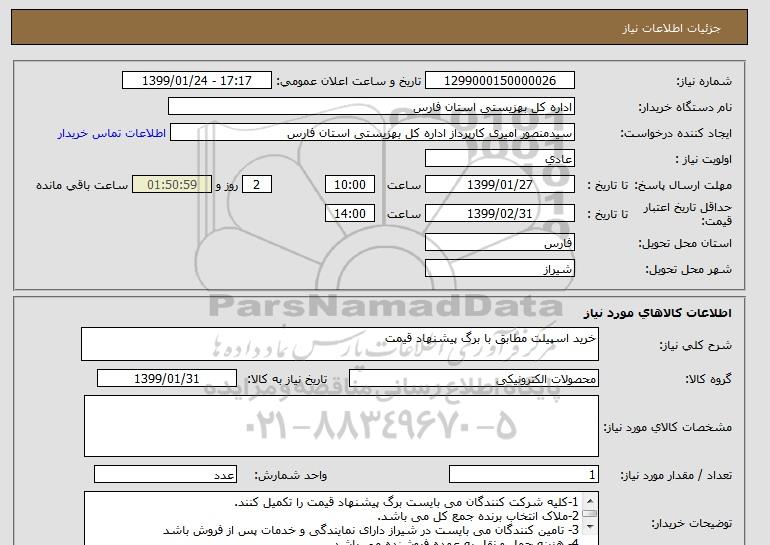This screenshot has height=545, width=770.
Task: Click the label حداقل تاریخ اعتبار قیمت
Action: click(x=688, y=214)
